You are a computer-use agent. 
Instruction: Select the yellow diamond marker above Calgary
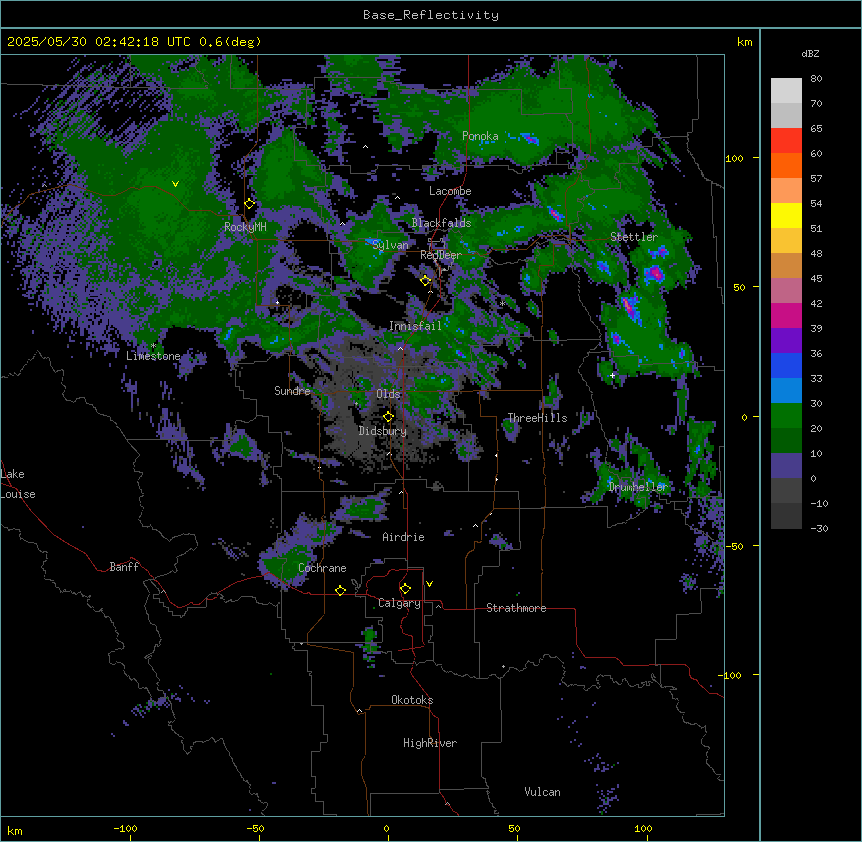pos(405,589)
